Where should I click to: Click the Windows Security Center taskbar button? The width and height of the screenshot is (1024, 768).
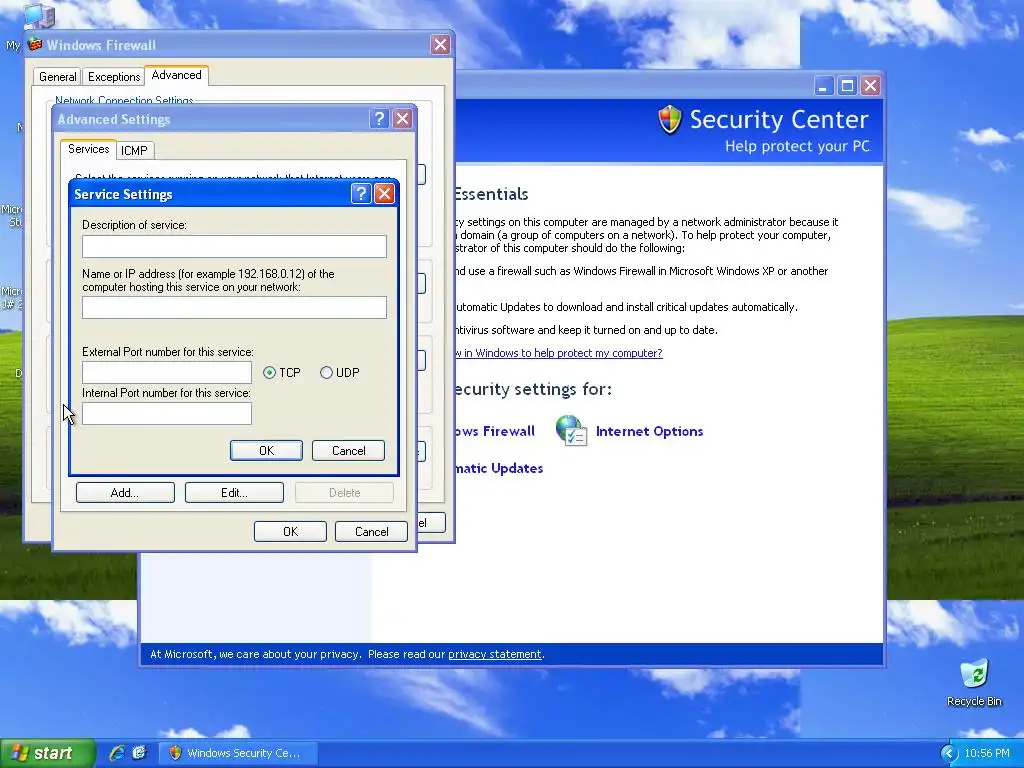pyautogui.click(x=239, y=753)
